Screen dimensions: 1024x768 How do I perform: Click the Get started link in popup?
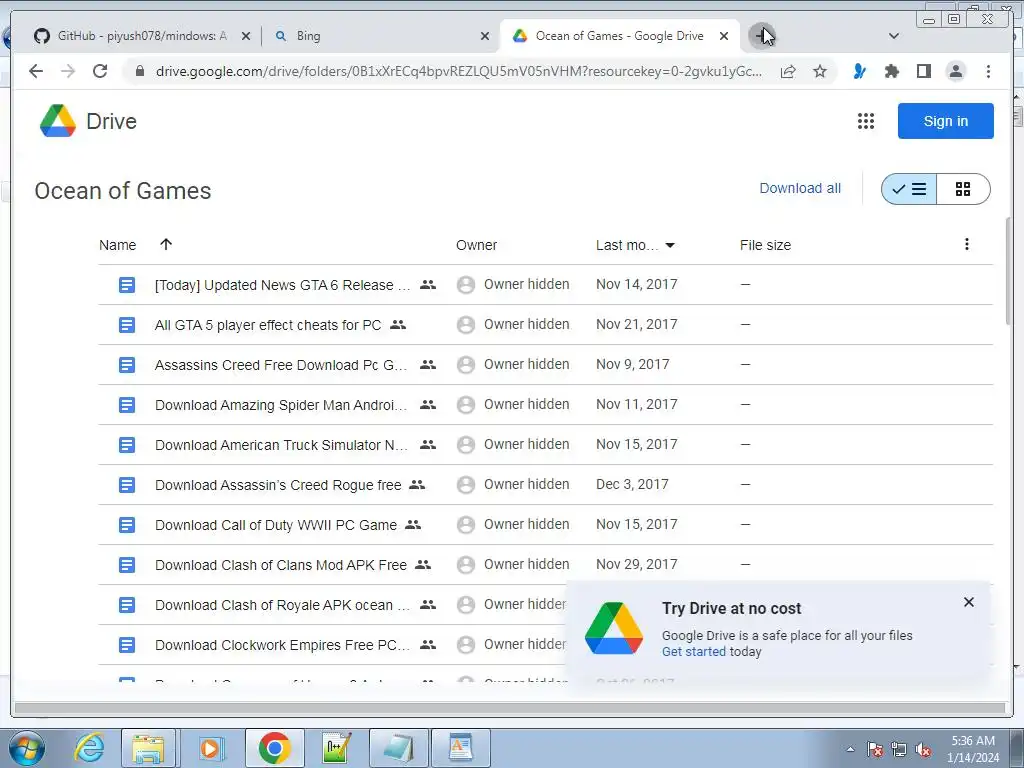[x=694, y=652]
